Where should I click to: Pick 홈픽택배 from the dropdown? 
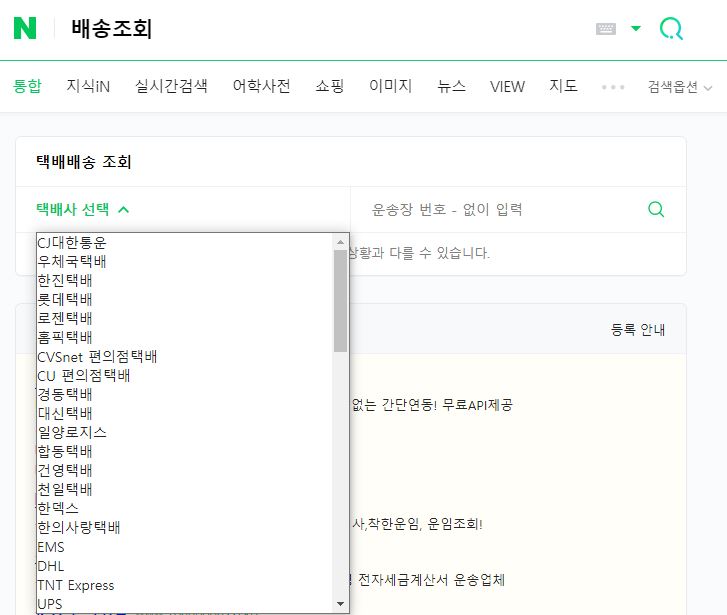(x=185, y=338)
